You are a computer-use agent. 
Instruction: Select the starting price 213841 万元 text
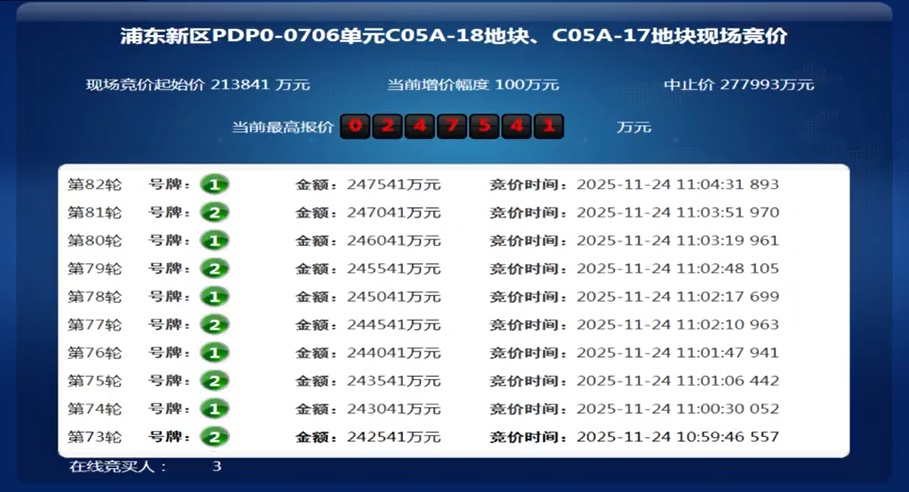pos(198,85)
